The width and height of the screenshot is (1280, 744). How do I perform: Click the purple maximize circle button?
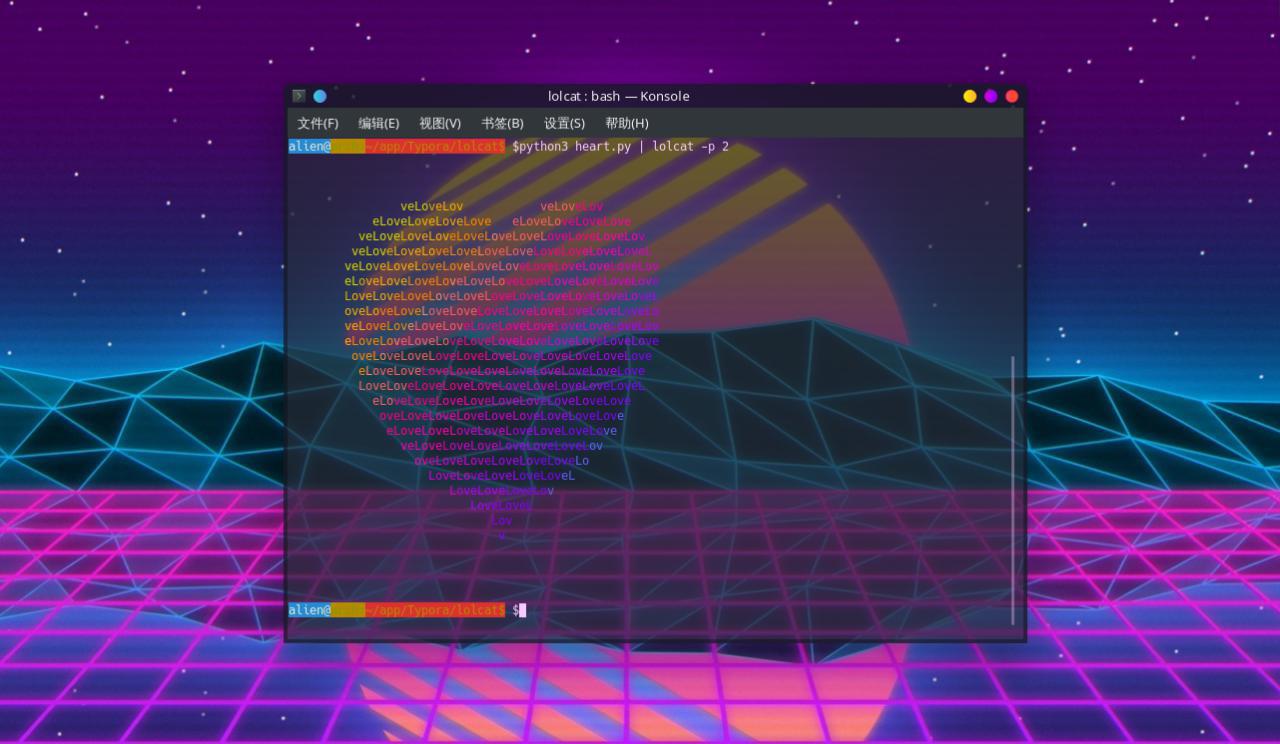(991, 96)
